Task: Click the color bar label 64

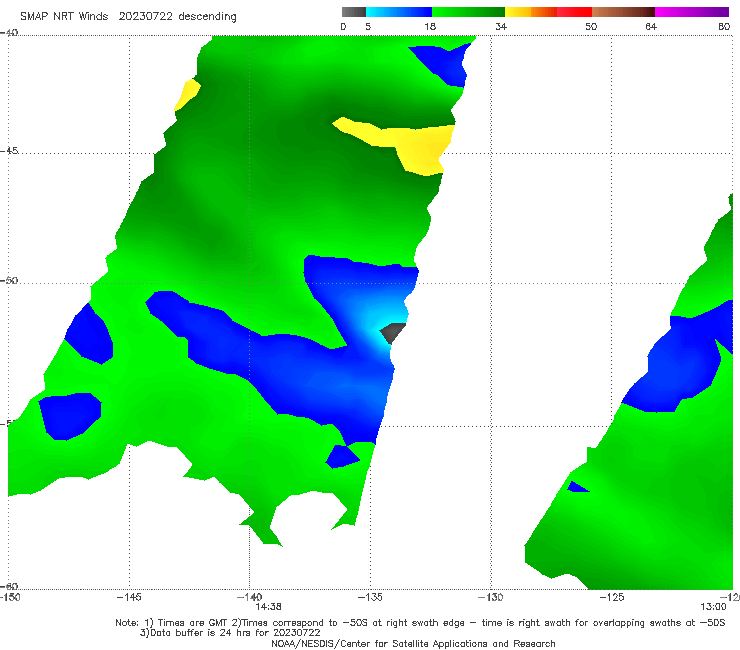Action: click(x=651, y=26)
